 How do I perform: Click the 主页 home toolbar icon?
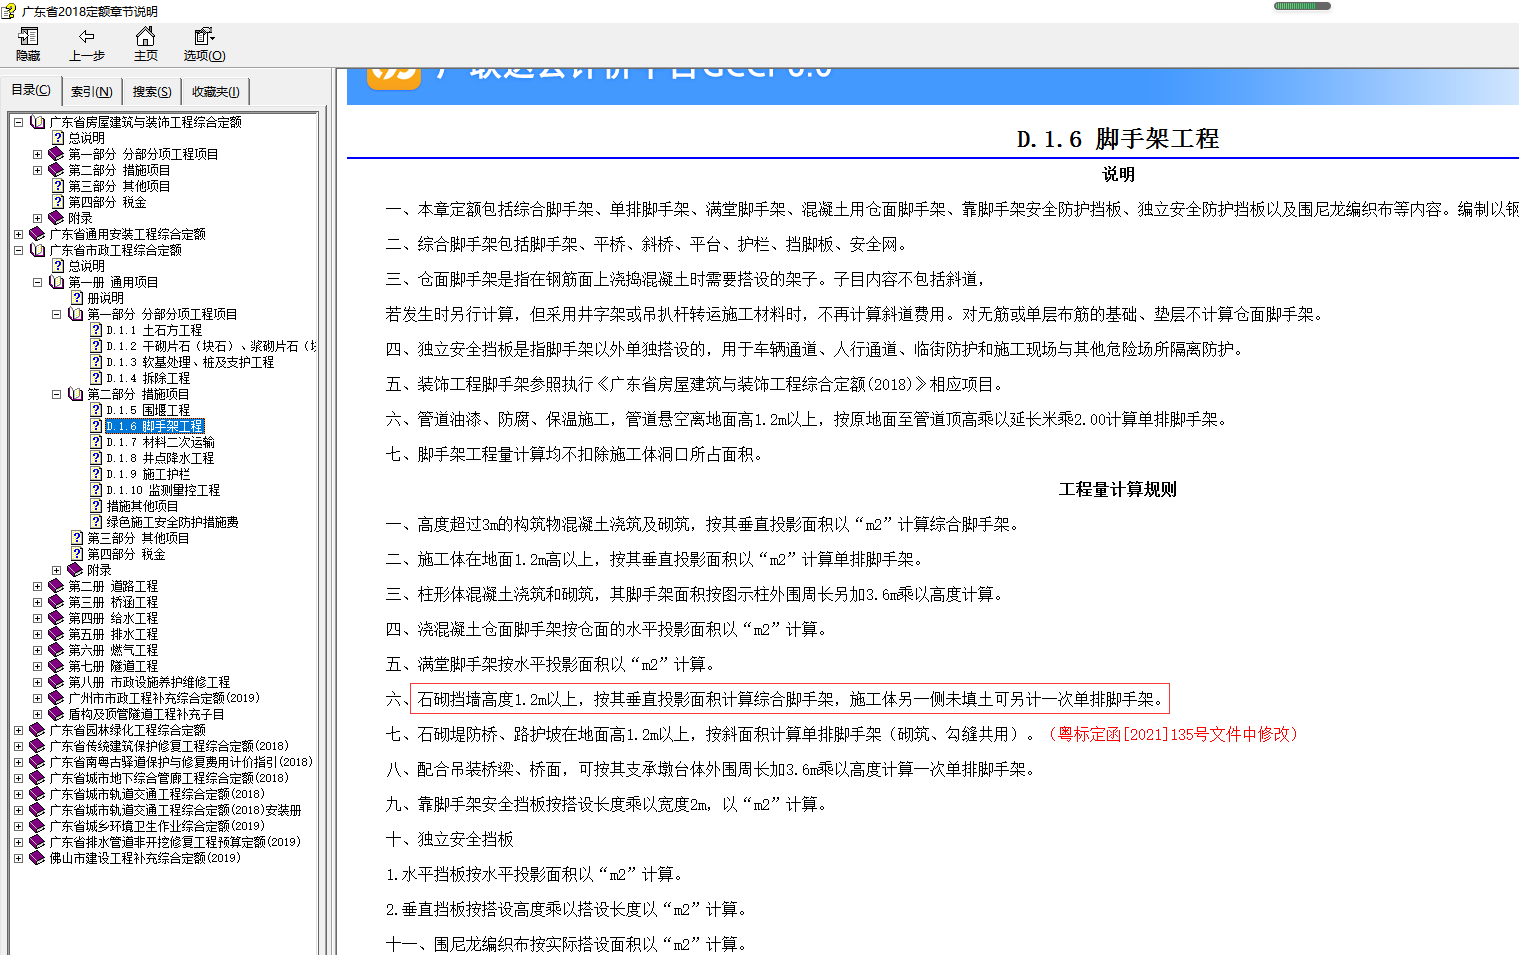coord(145,37)
